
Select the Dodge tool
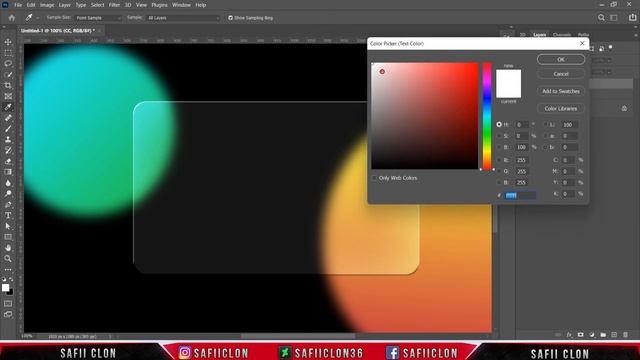point(8,193)
